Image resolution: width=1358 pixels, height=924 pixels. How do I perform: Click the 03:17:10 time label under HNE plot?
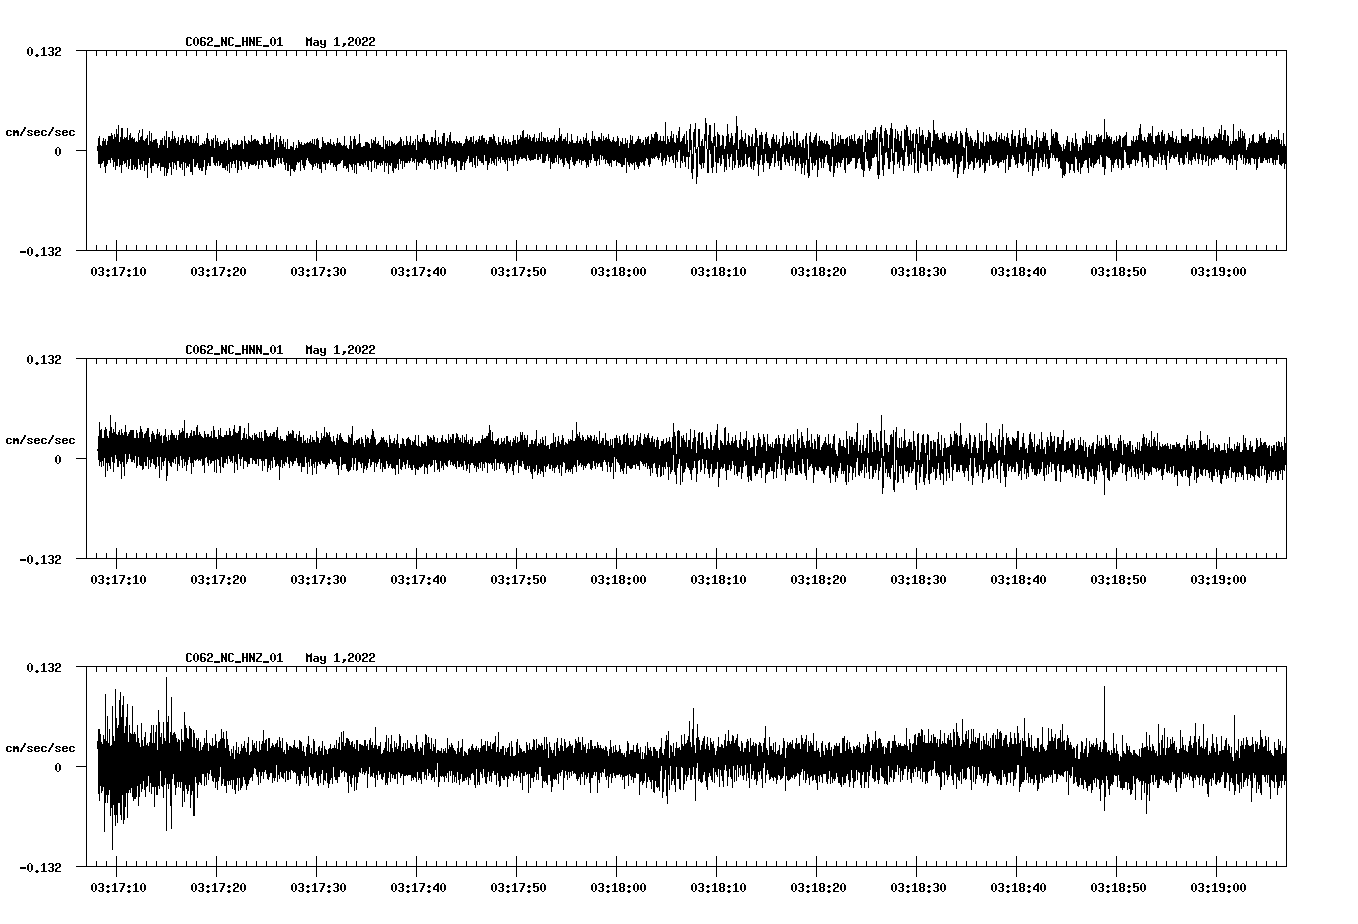(x=118, y=271)
